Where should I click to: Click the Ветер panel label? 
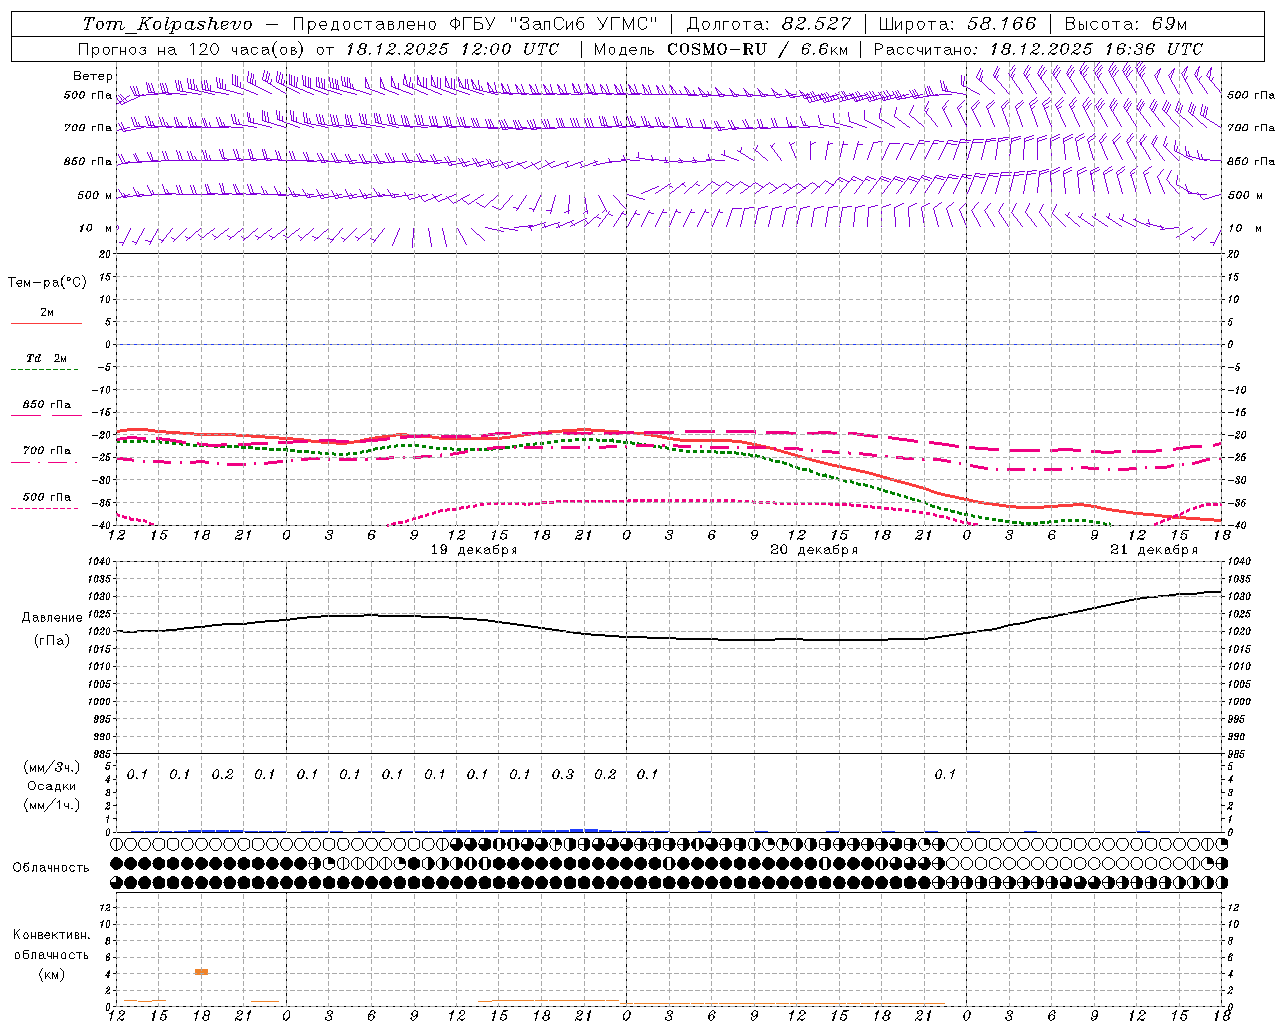point(92,76)
